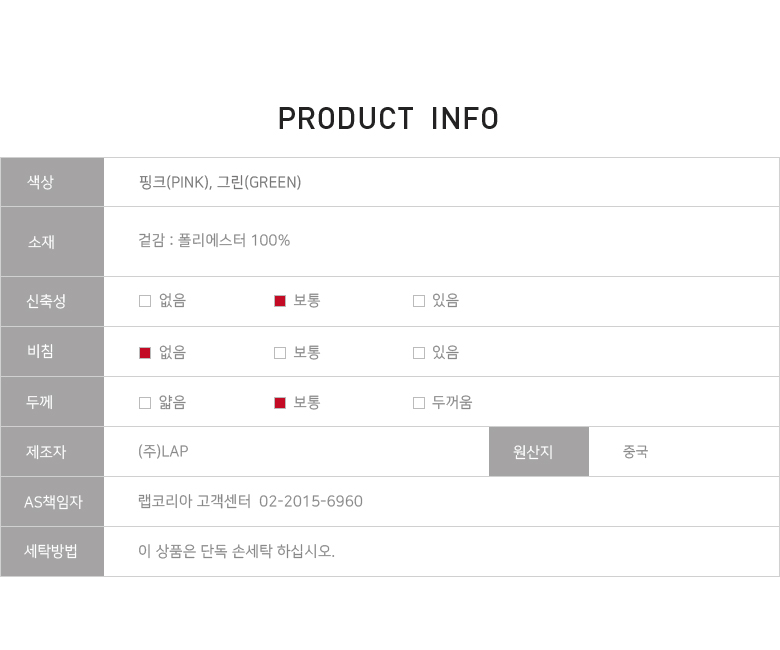
Task: Check the 비침 보통 checkbox
Action: (280, 352)
